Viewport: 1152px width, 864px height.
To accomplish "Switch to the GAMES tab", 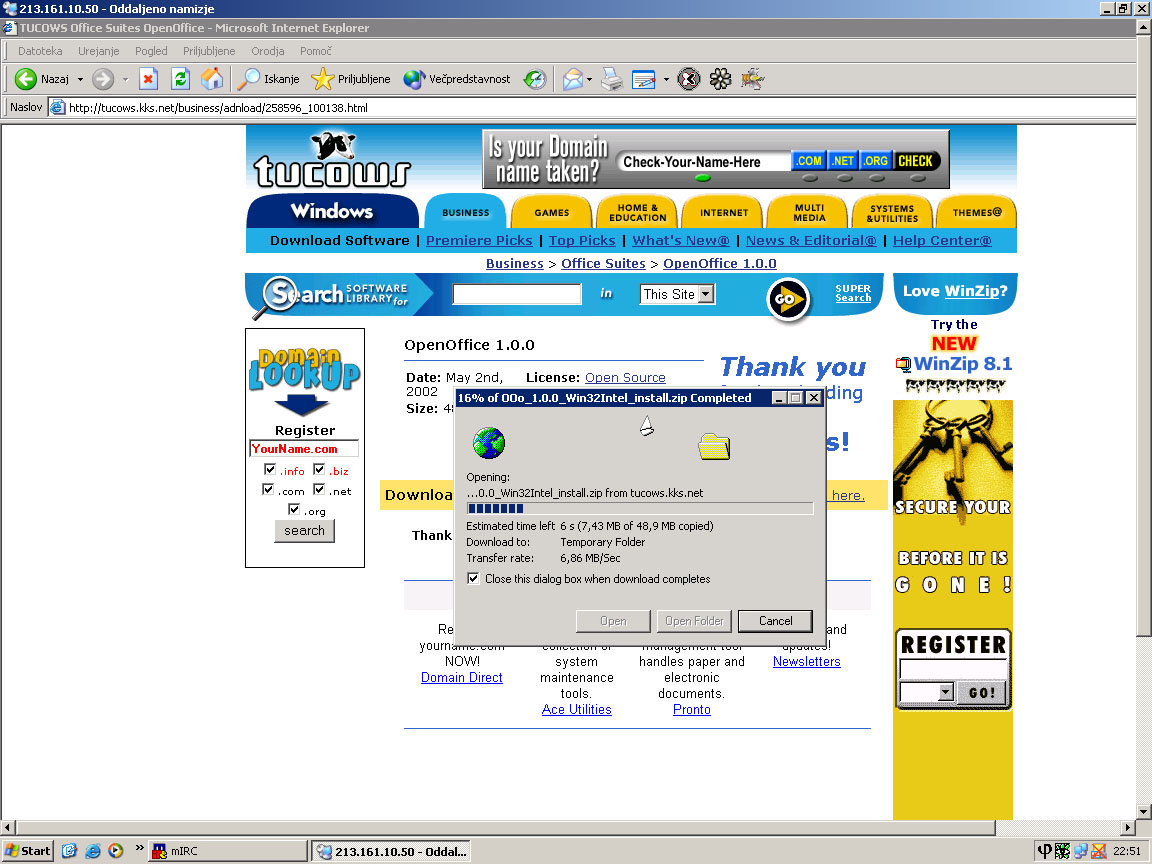I will coord(551,213).
